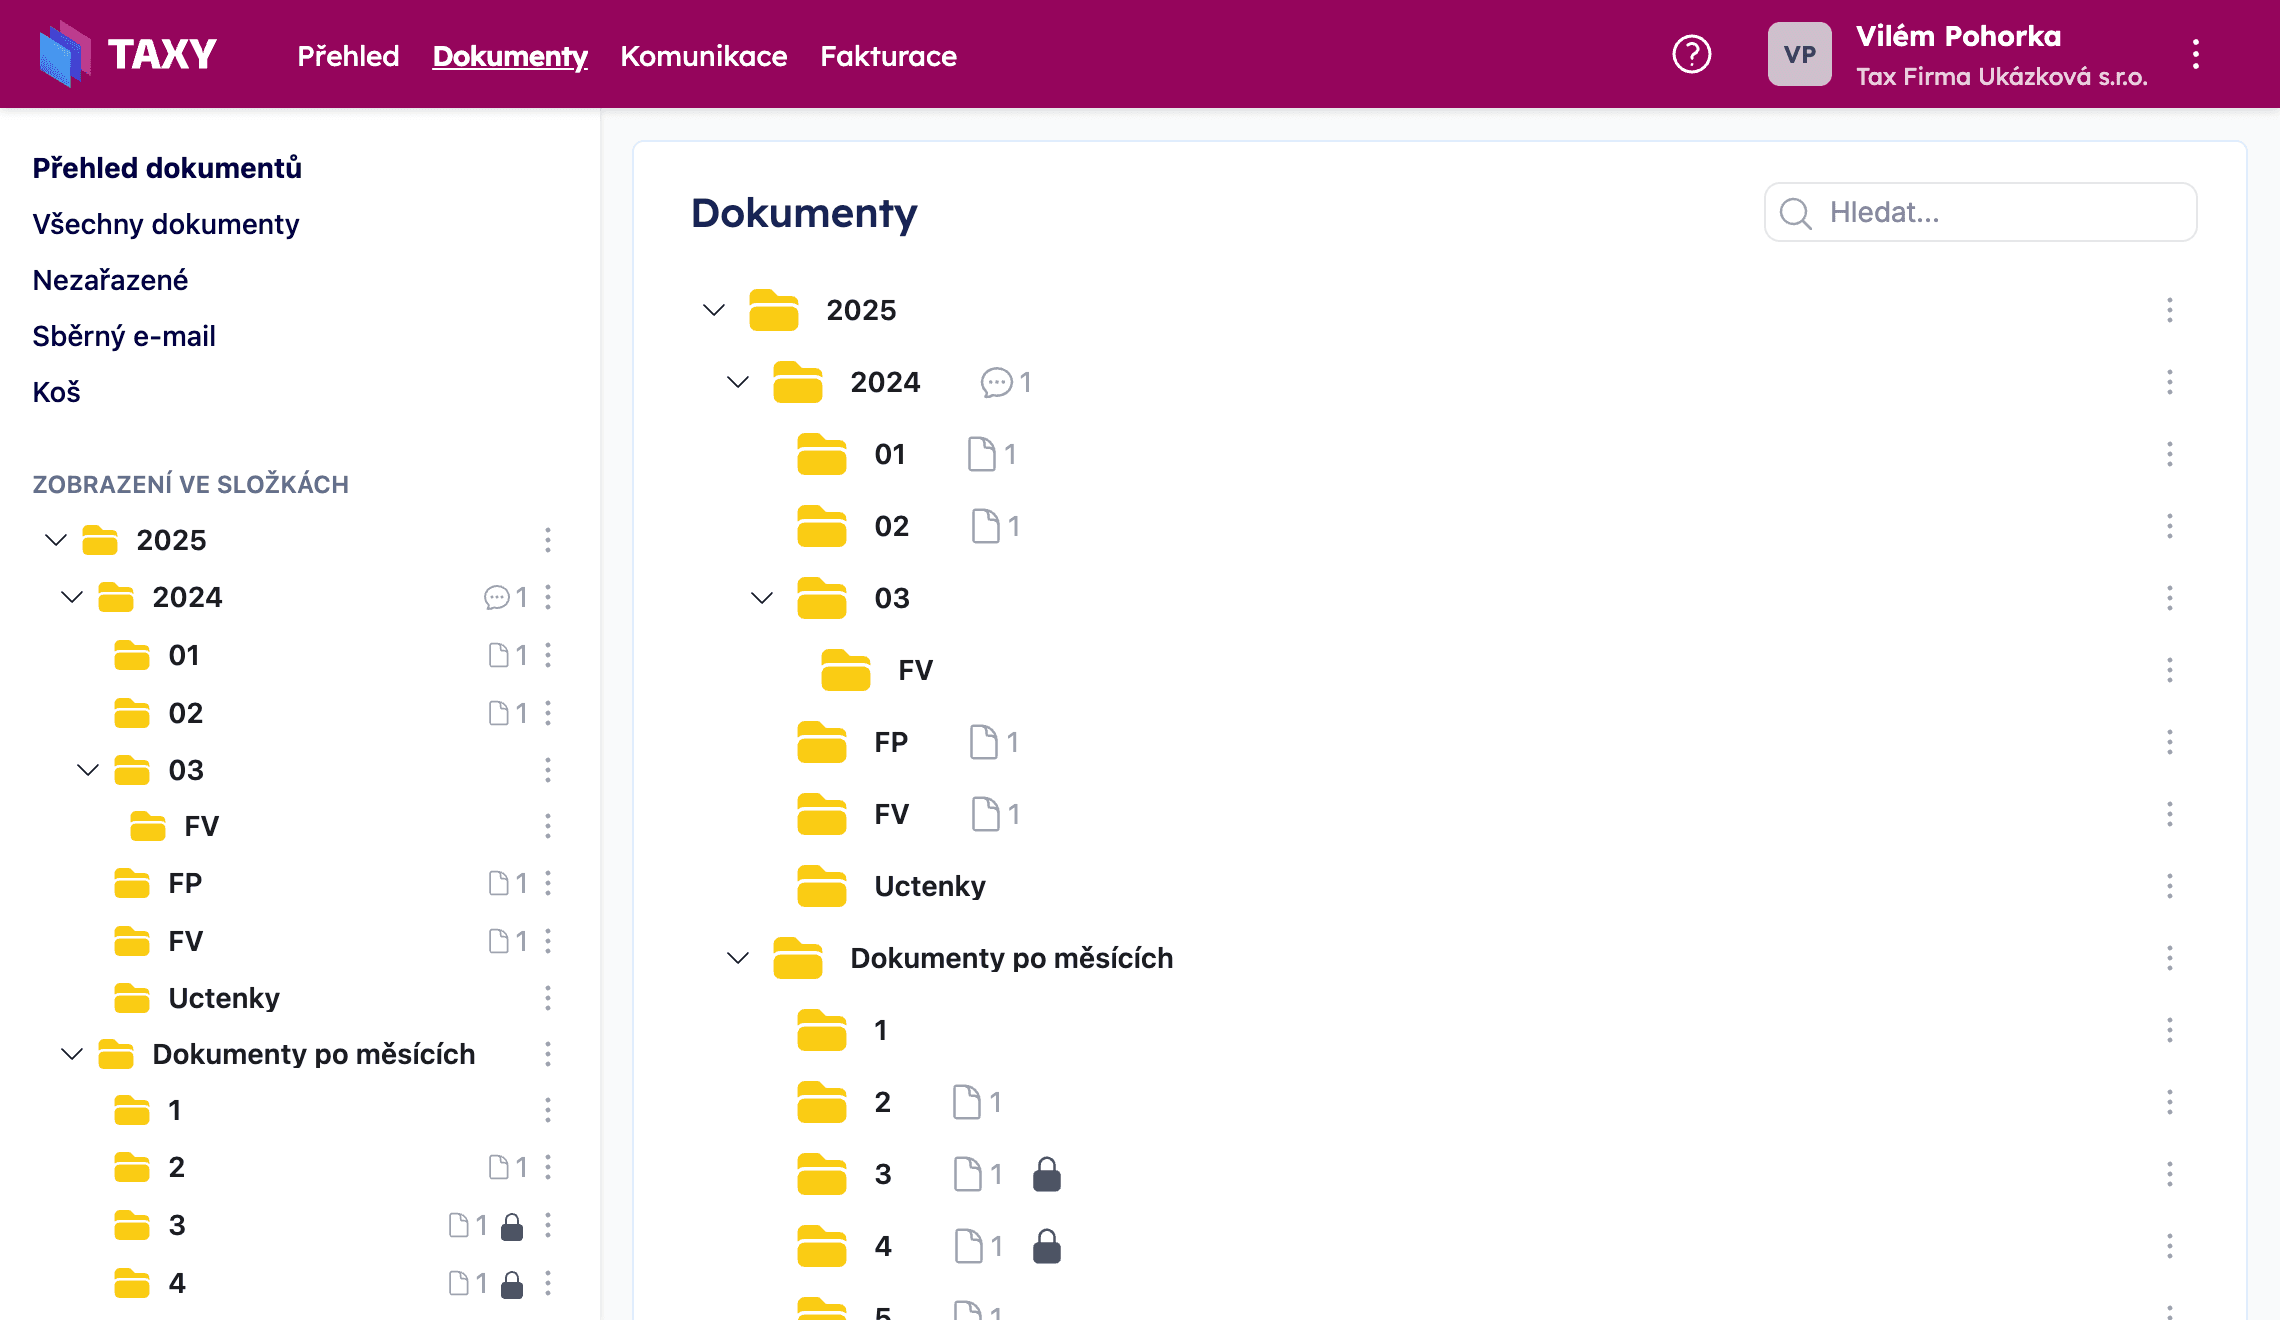This screenshot has width=2280, height=1320.
Task: Collapse the 03 folder in main list
Action: (761, 598)
